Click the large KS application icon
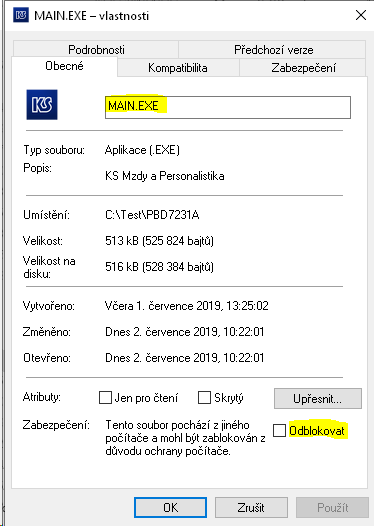This screenshot has width=374, height=526. pos(42,105)
